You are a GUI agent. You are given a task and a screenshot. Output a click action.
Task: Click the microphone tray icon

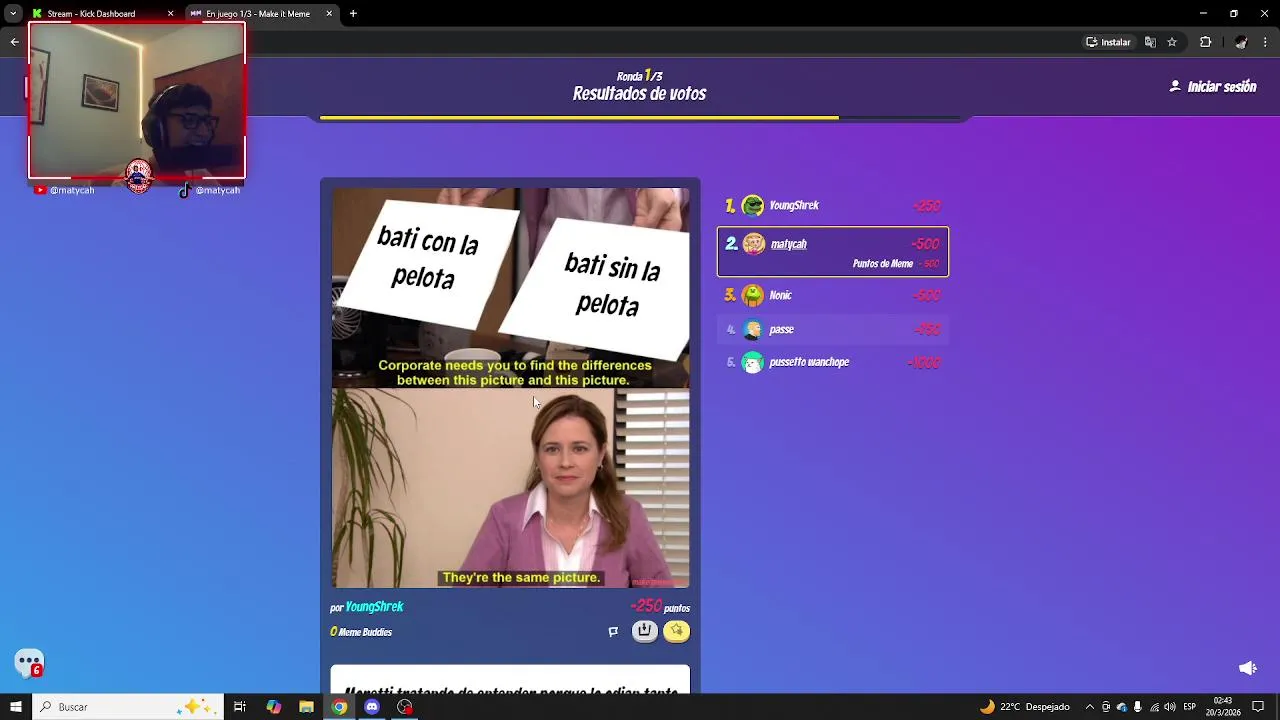coord(1138,707)
